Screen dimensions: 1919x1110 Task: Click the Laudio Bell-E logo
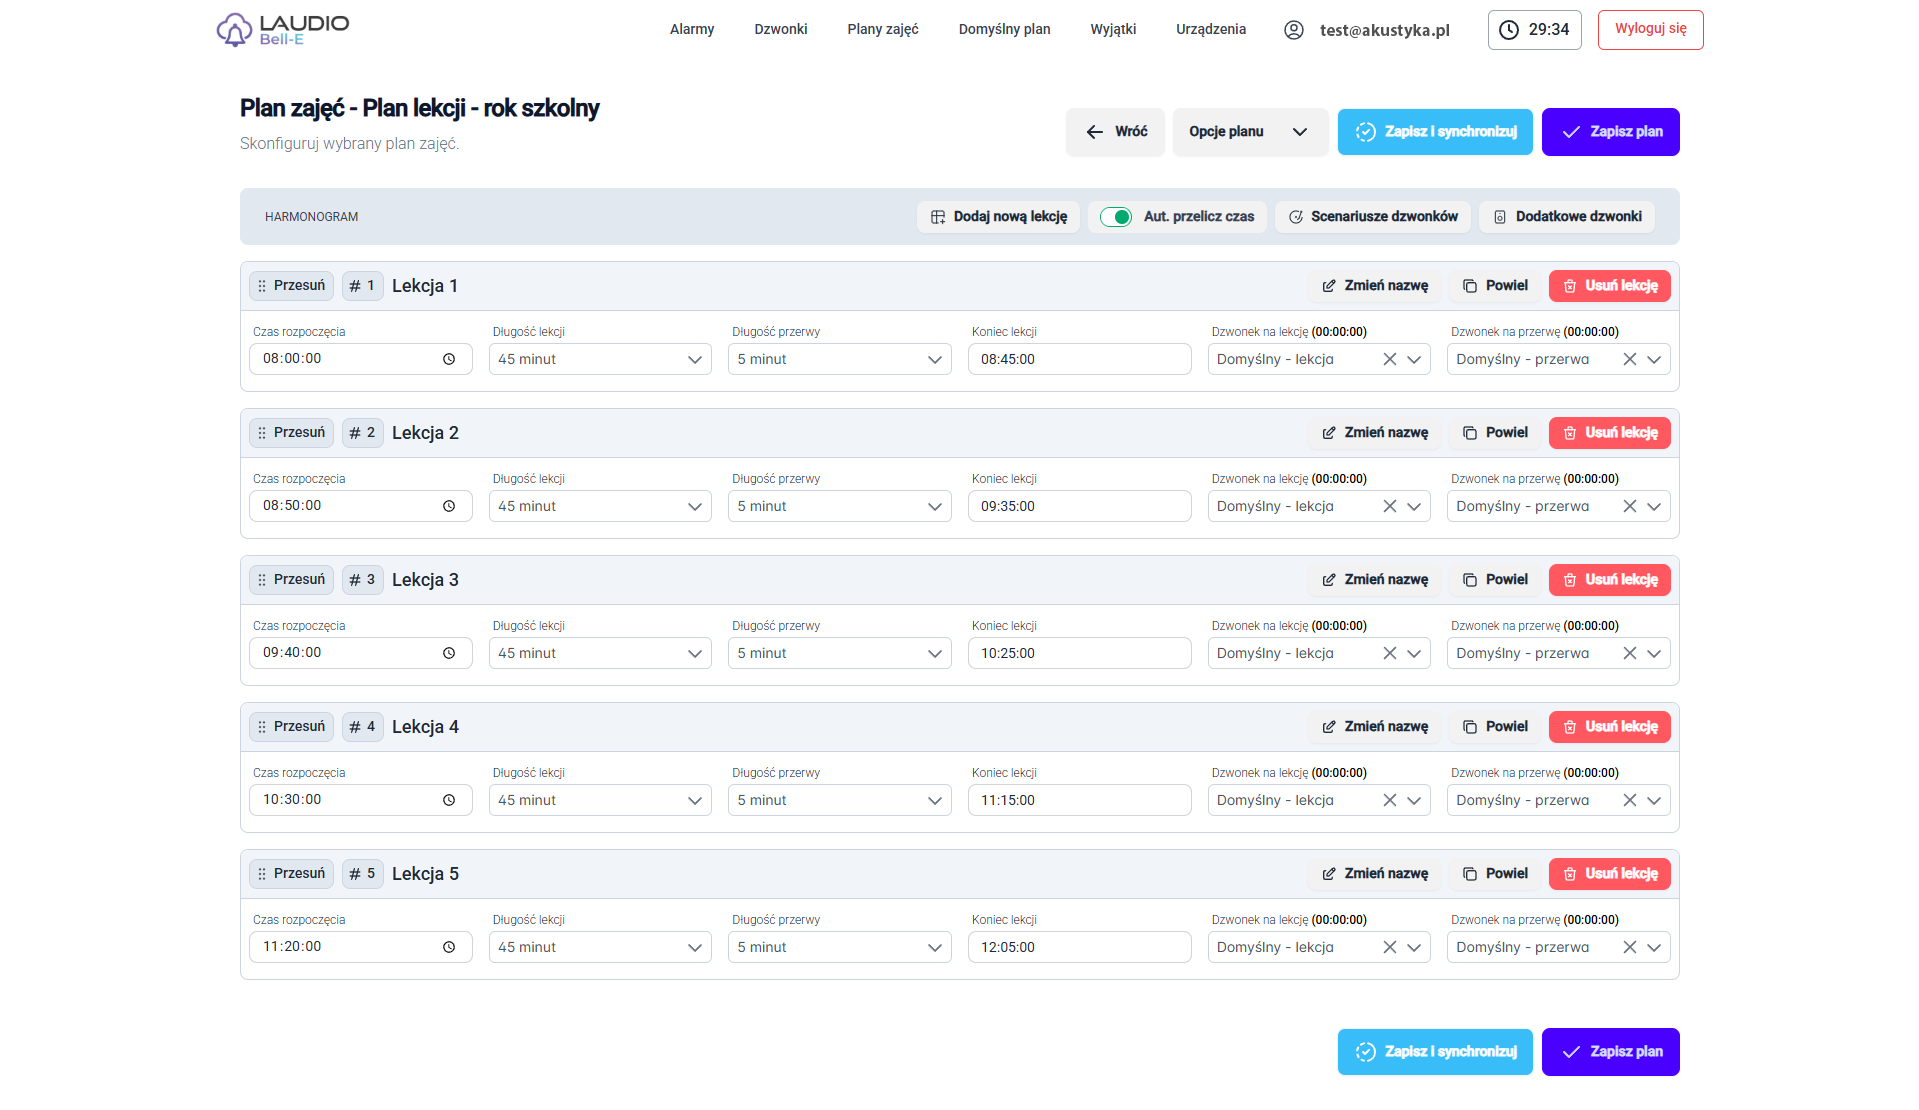(283, 30)
